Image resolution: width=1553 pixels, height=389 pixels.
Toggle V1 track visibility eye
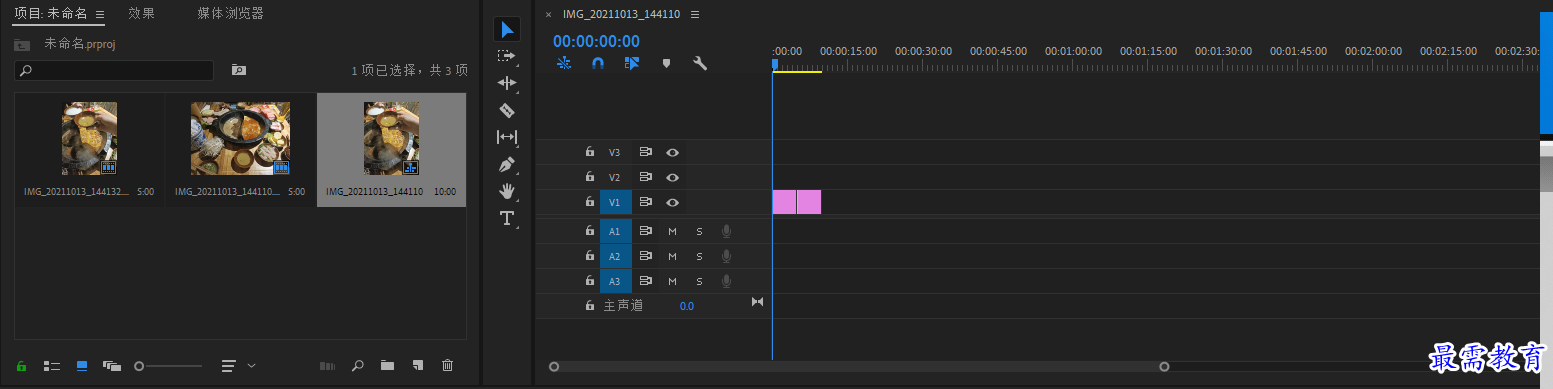(673, 202)
